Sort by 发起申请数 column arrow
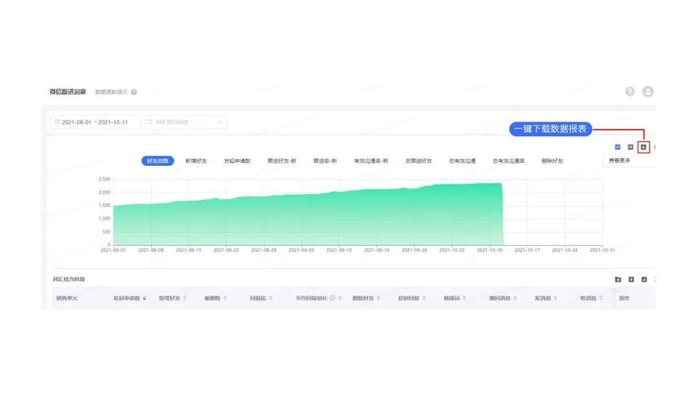700x394 pixels. (144, 298)
